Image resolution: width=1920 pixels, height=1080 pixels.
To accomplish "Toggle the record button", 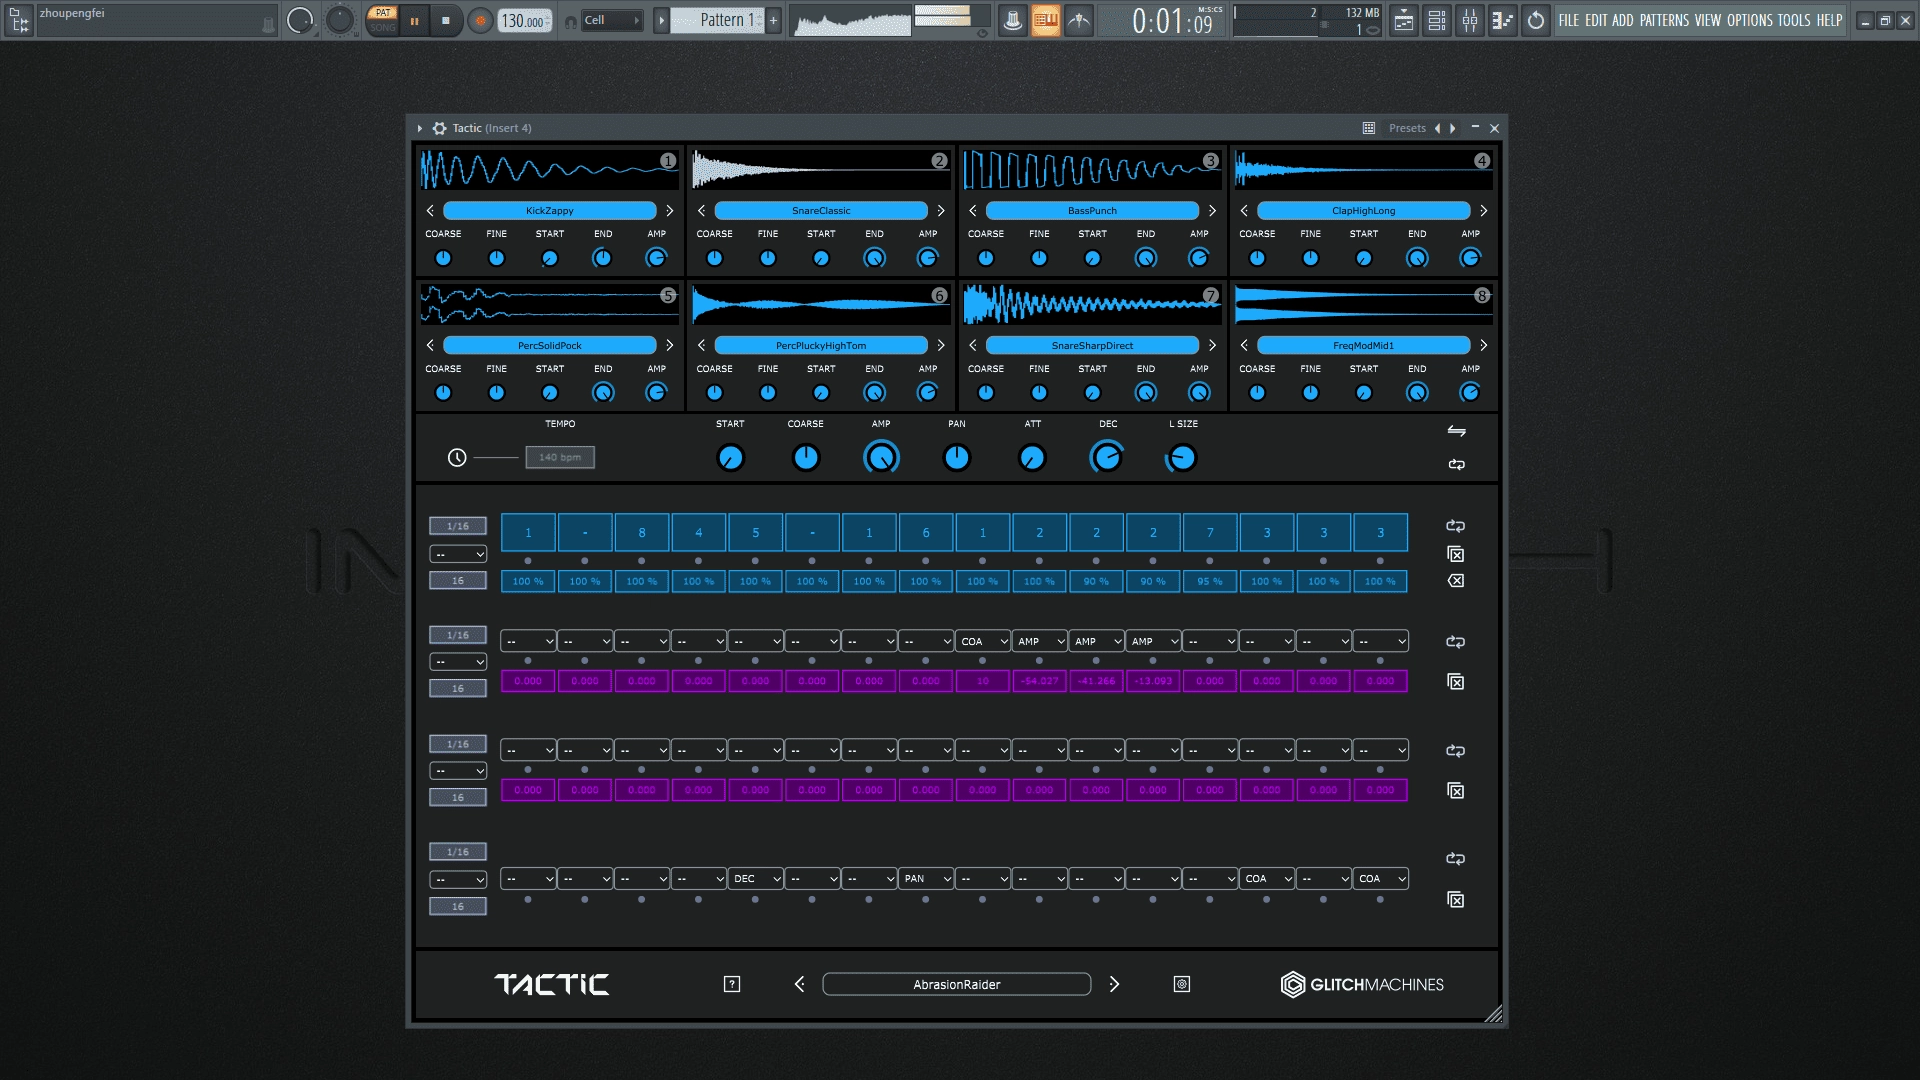I will 481,20.
